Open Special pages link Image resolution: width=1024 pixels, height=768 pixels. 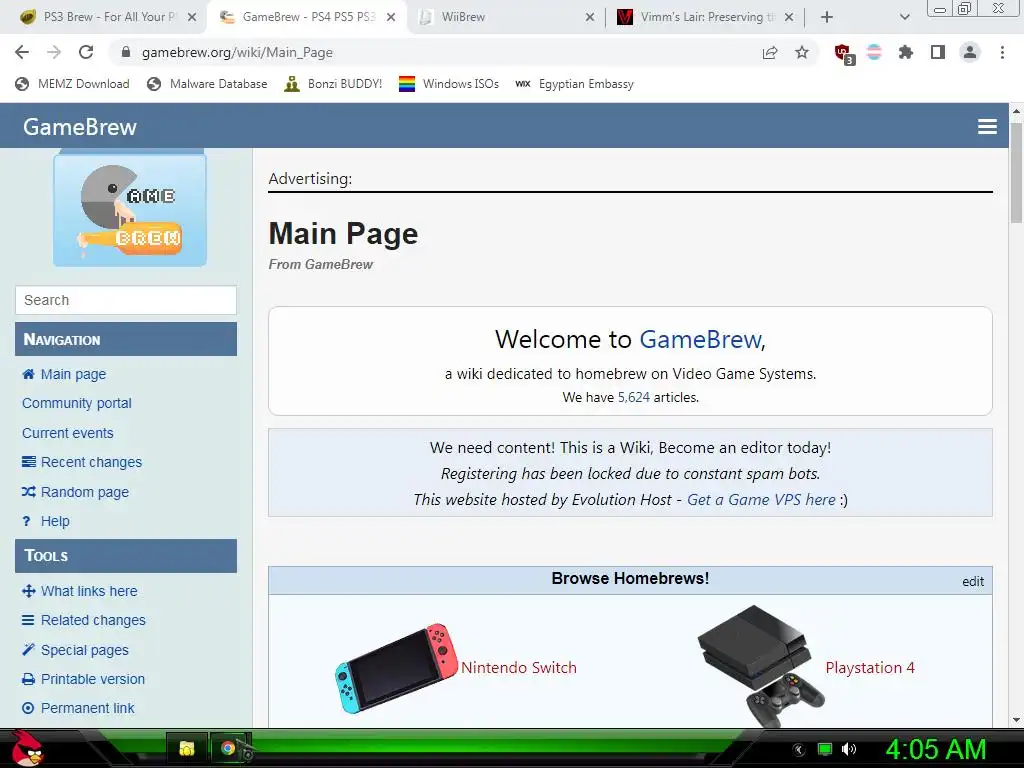75,650
